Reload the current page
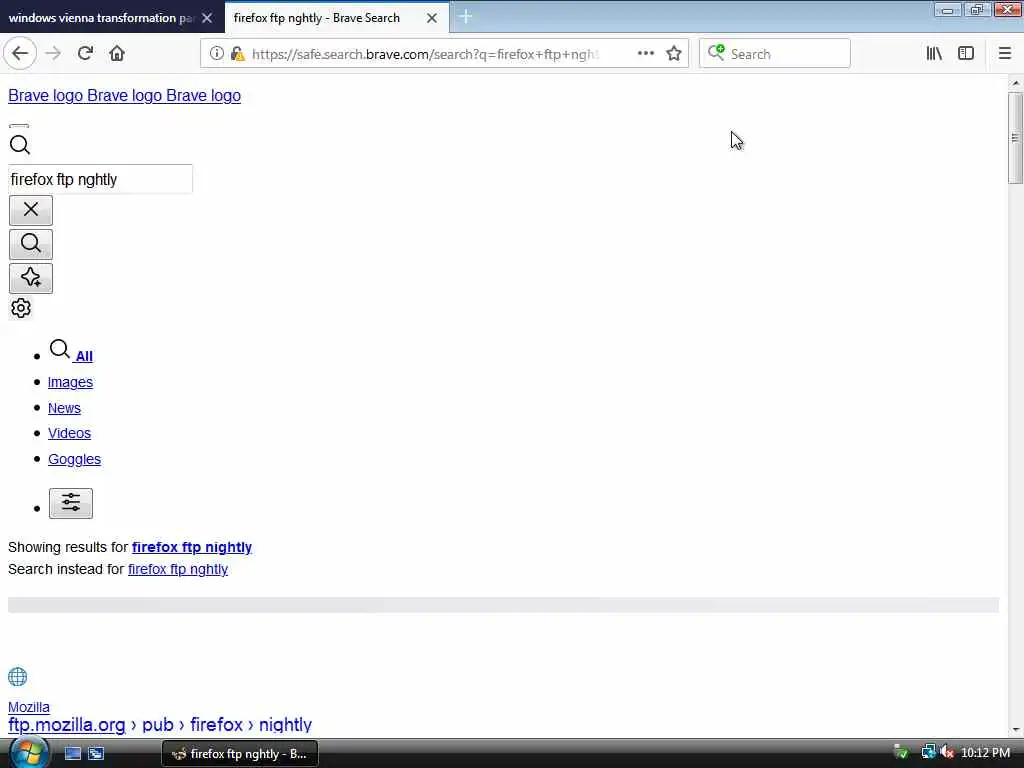Image resolution: width=1024 pixels, height=768 pixels. pos(85,54)
